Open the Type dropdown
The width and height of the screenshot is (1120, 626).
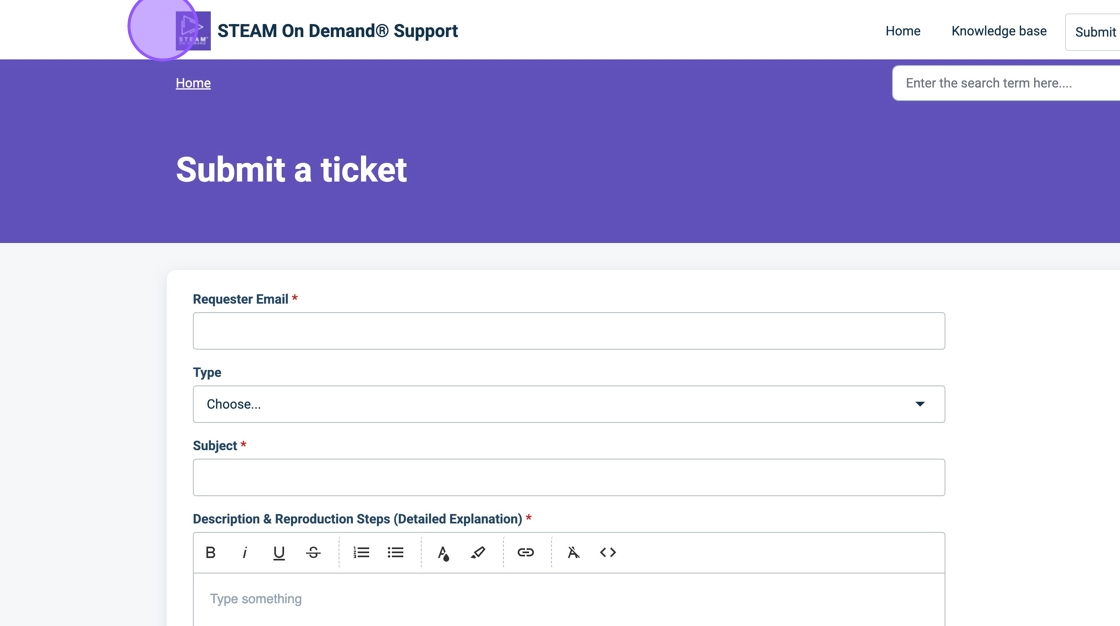coord(568,404)
